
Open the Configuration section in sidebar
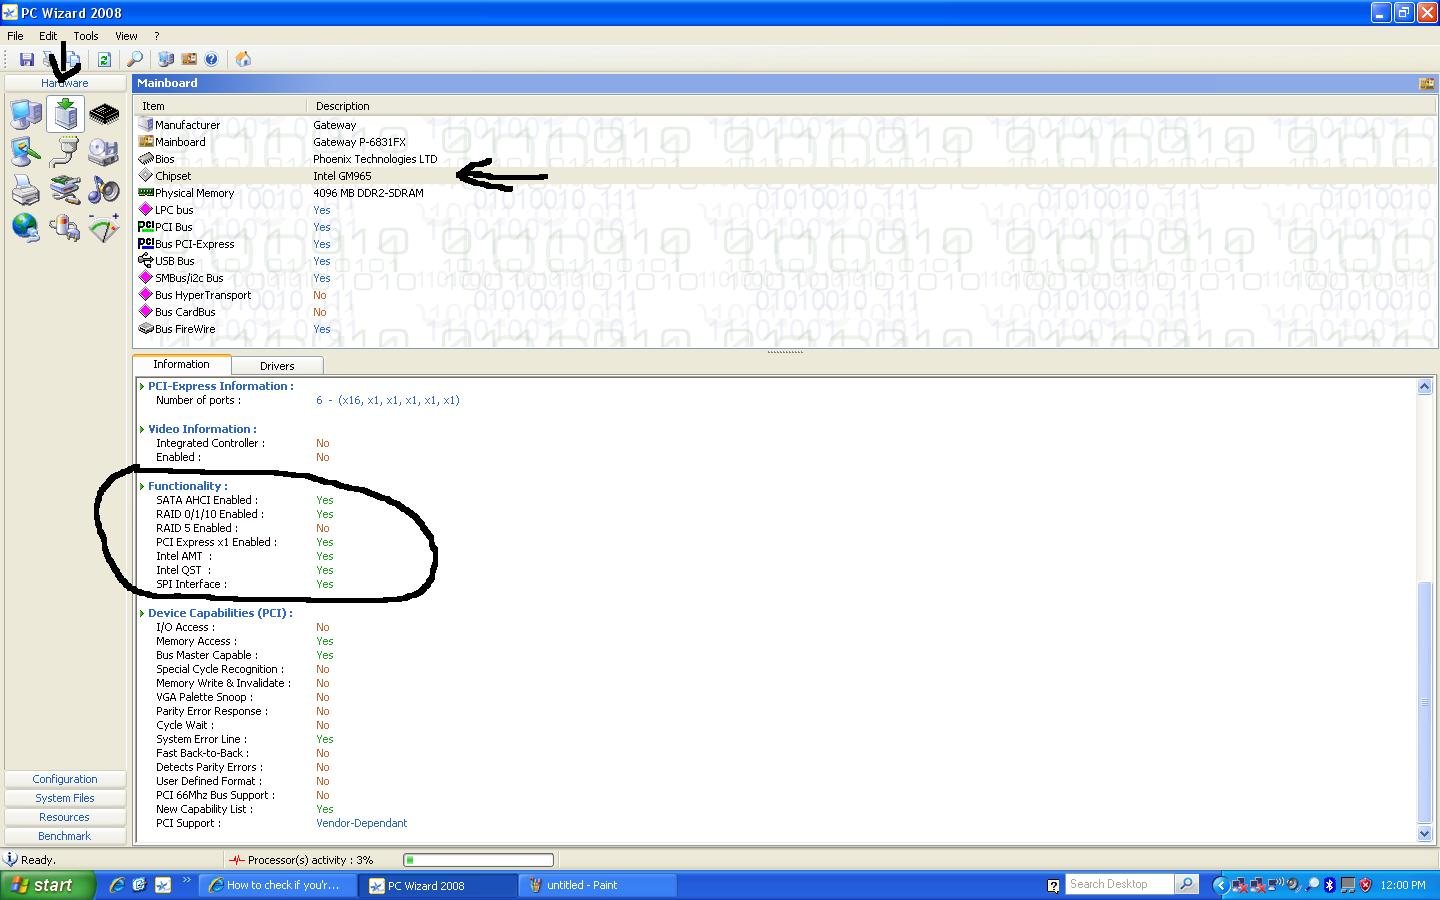pos(65,779)
